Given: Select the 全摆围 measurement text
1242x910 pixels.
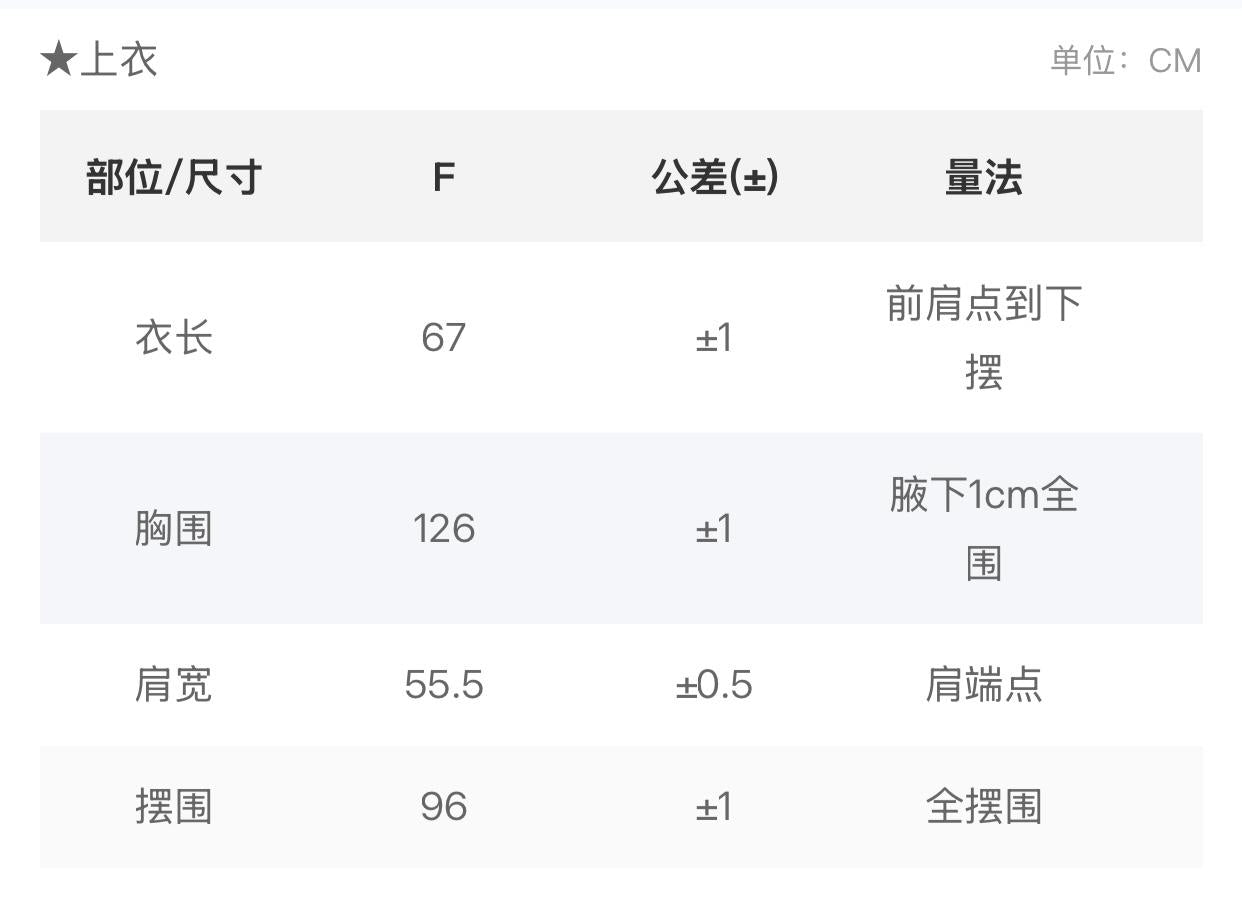Looking at the screenshot, I should (x=983, y=806).
